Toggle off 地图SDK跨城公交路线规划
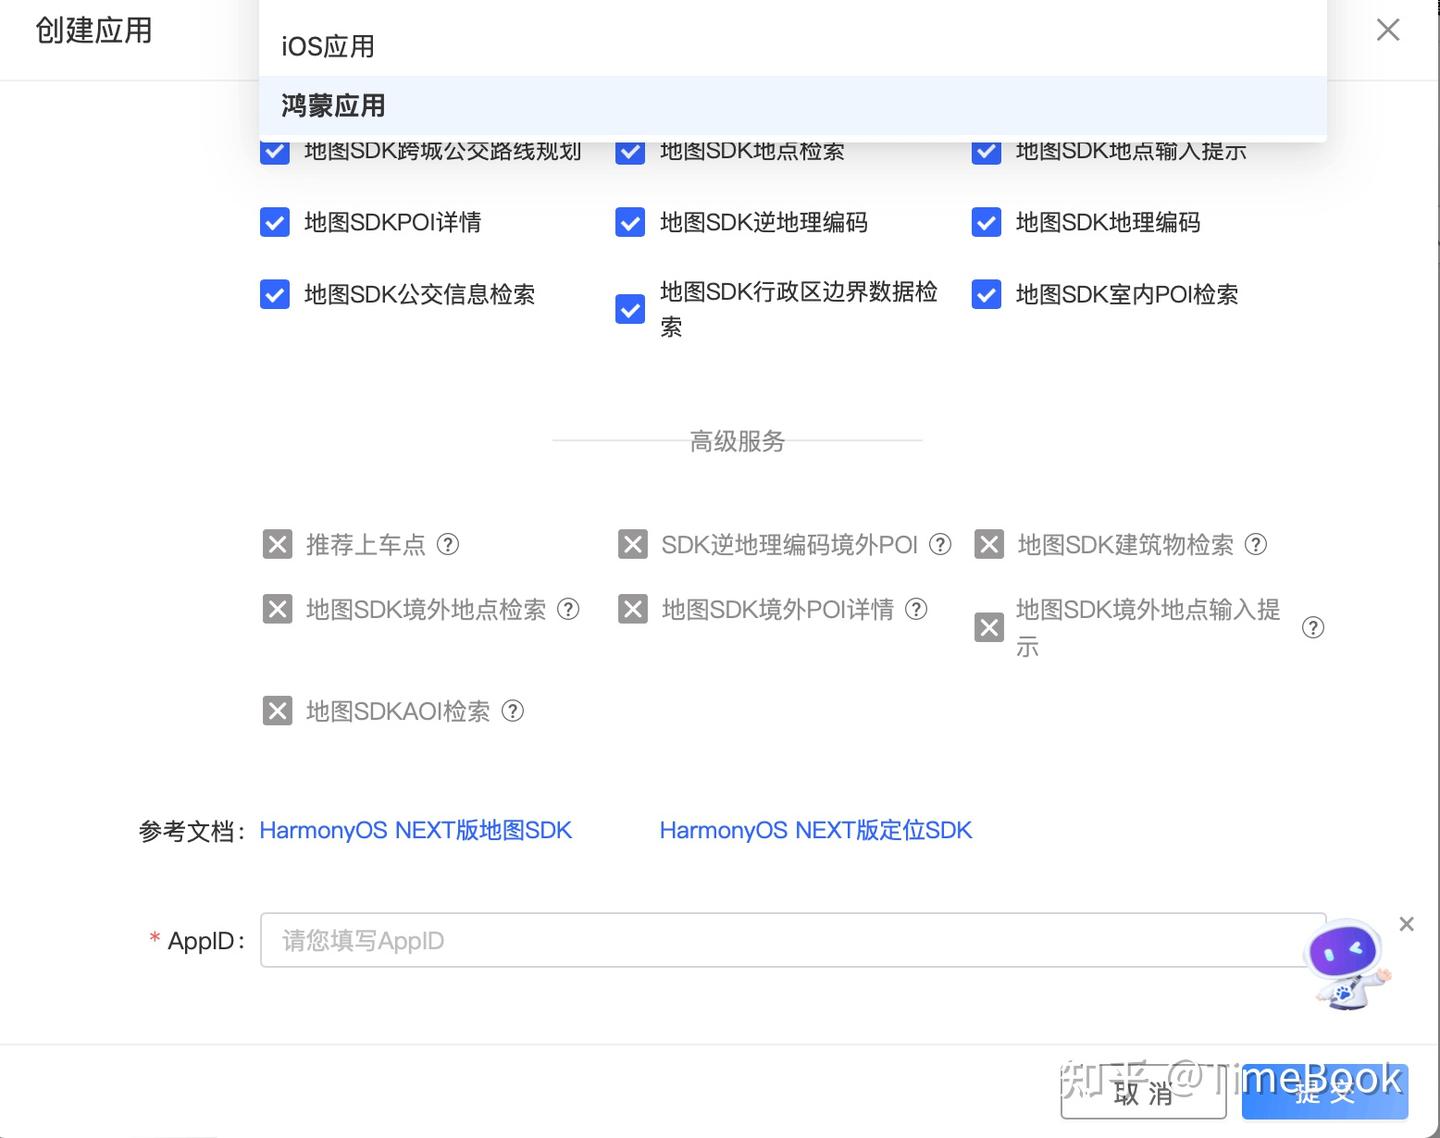Image resolution: width=1440 pixels, height=1138 pixels. [x=274, y=151]
